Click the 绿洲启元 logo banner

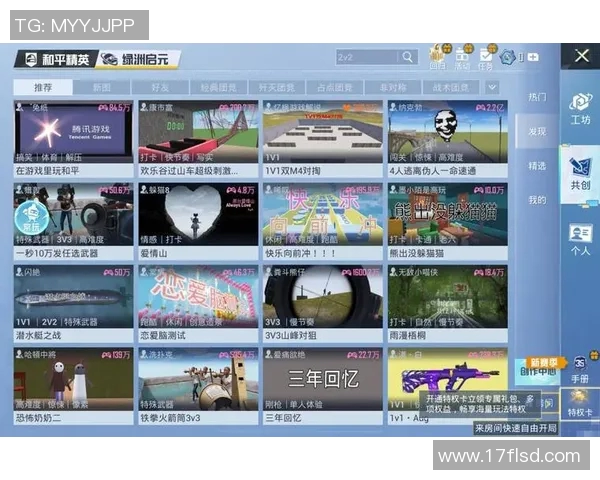click(139, 59)
